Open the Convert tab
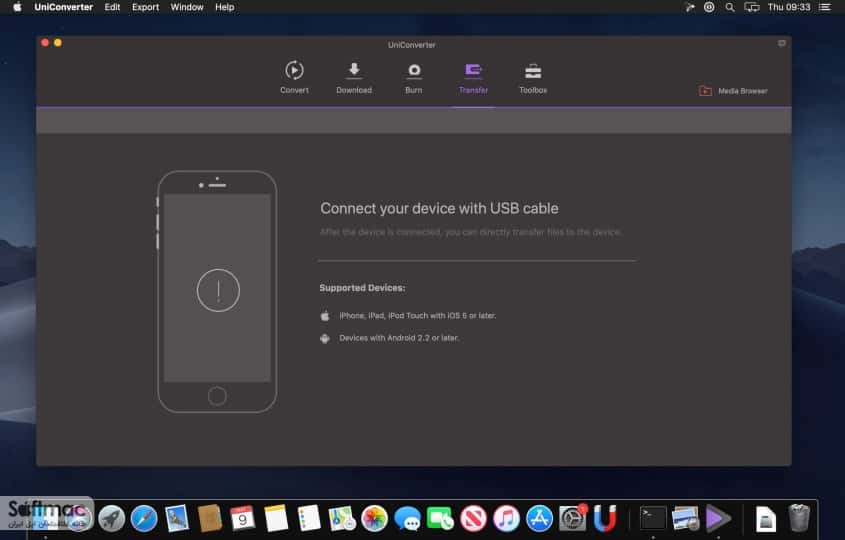The width and height of the screenshot is (845, 540). coord(294,78)
